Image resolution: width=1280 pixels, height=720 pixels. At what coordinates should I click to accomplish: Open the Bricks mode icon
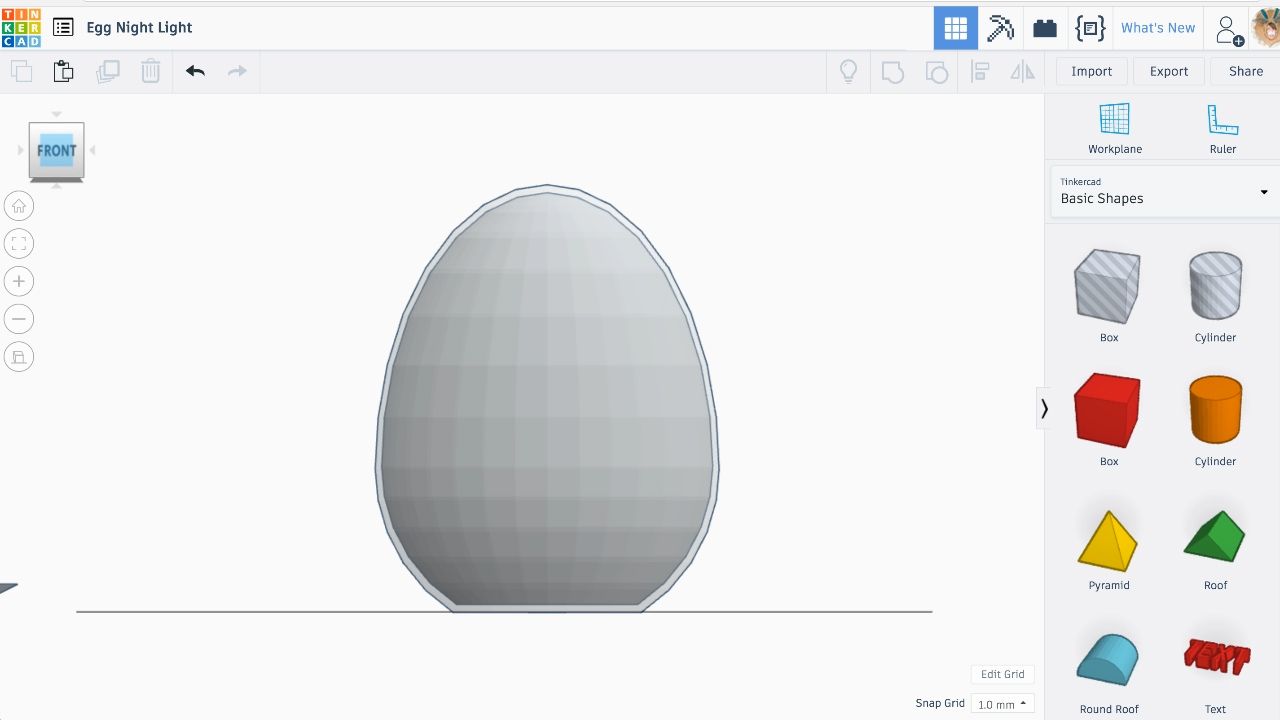pos(1045,28)
